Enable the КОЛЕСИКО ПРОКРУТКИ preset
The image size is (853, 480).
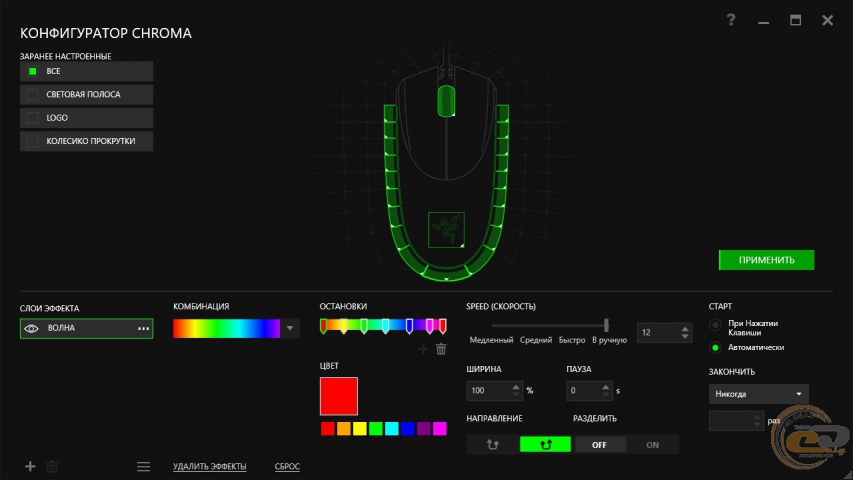coord(33,141)
